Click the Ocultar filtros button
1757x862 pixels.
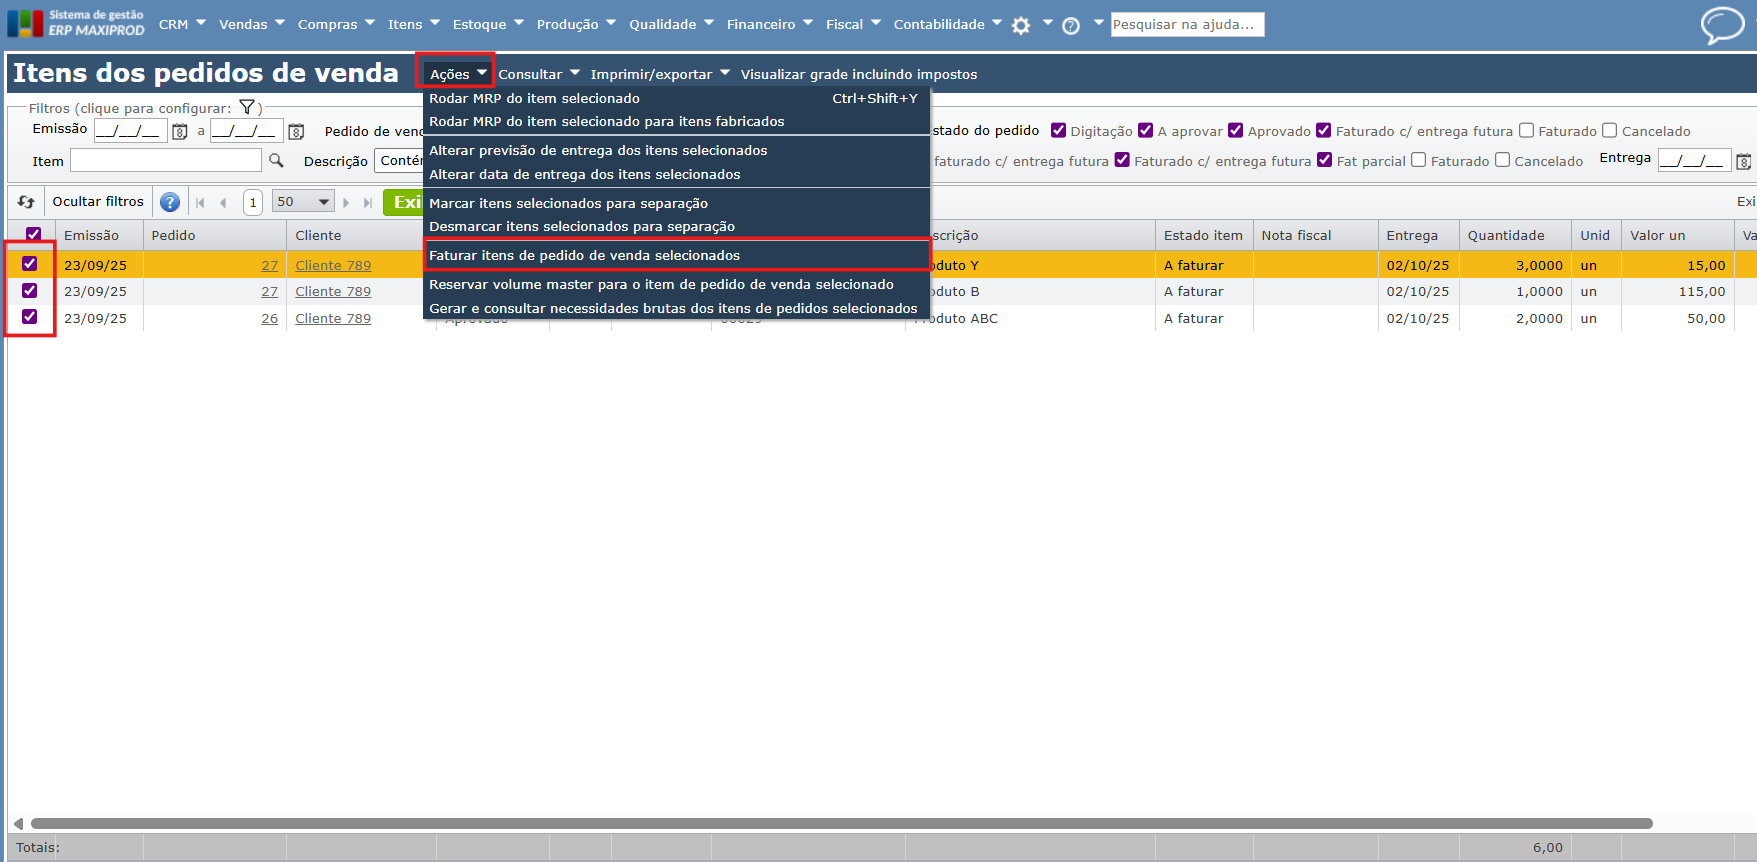point(98,202)
